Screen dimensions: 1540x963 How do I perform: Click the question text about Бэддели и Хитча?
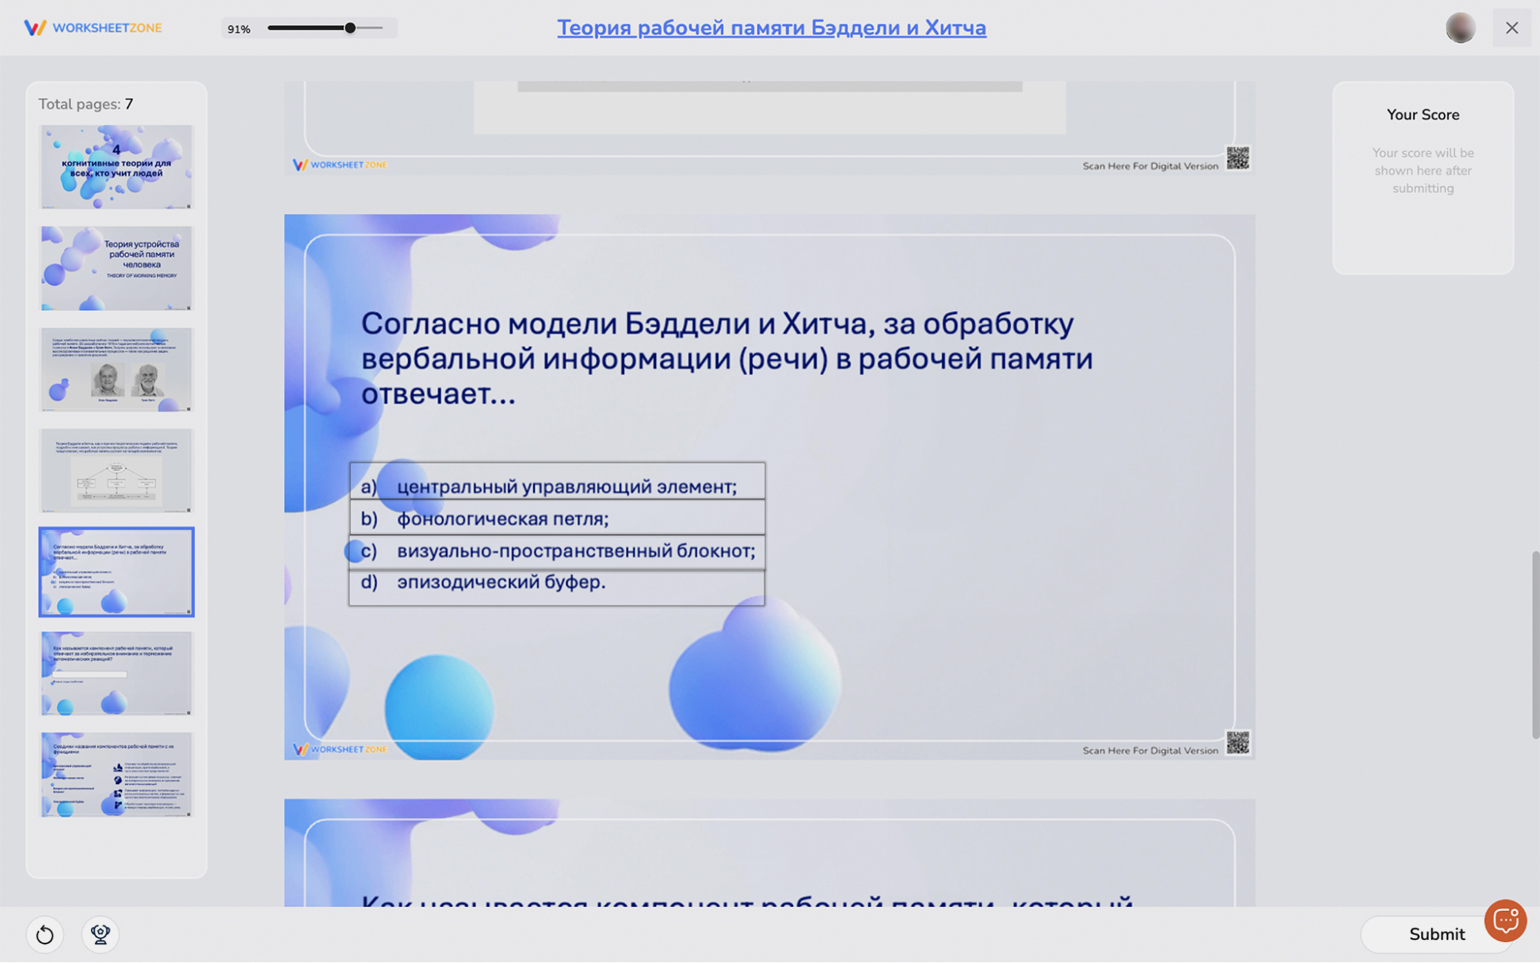(x=727, y=358)
